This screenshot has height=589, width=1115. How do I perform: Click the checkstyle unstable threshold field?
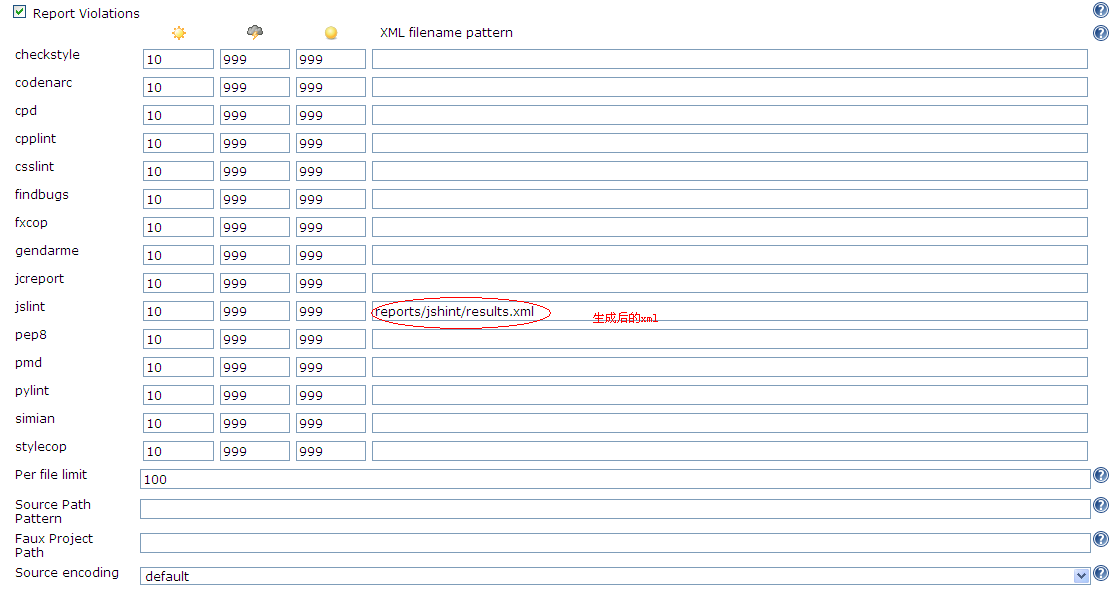331,59
